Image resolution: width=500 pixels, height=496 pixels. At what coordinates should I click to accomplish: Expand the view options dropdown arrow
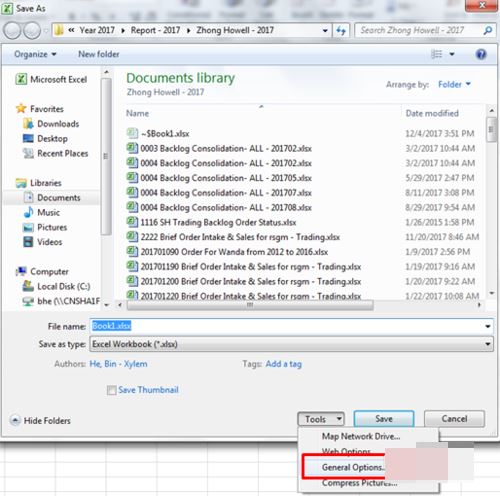pyautogui.click(x=452, y=54)
